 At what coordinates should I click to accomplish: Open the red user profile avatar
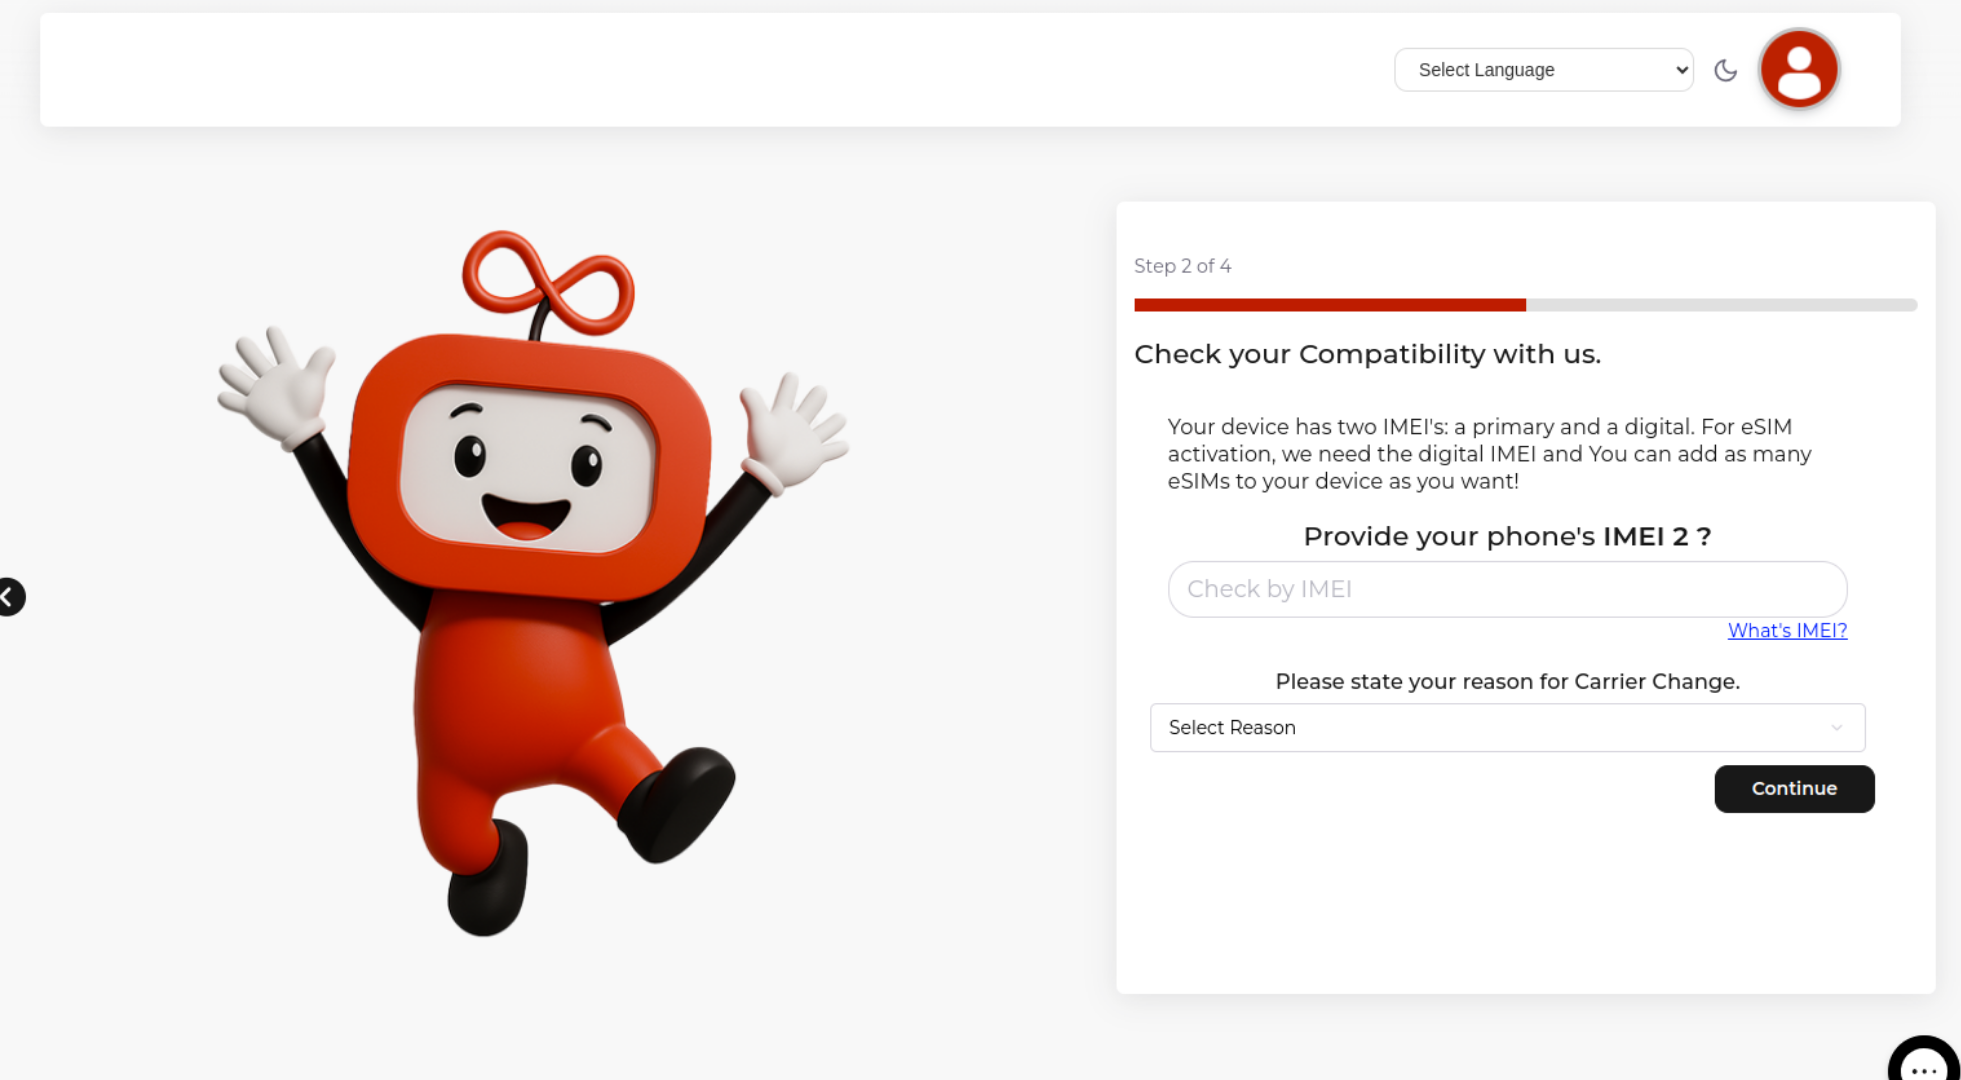point(1799,69)
